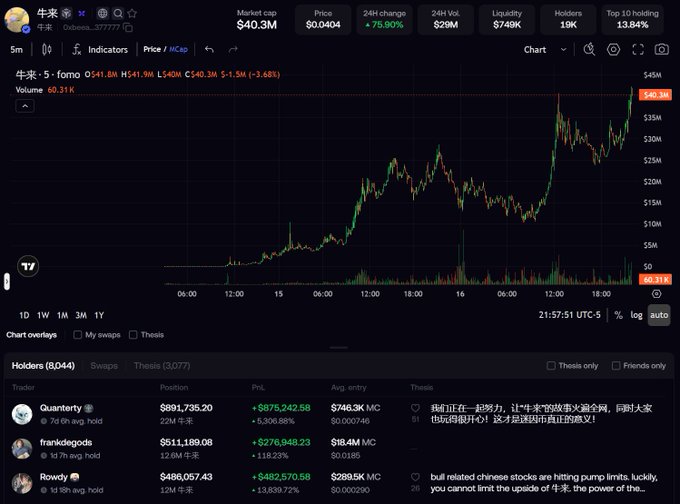This screenshot has height=504, width=680.
Task: Copy the contract address icon
Action: (128, 28)
